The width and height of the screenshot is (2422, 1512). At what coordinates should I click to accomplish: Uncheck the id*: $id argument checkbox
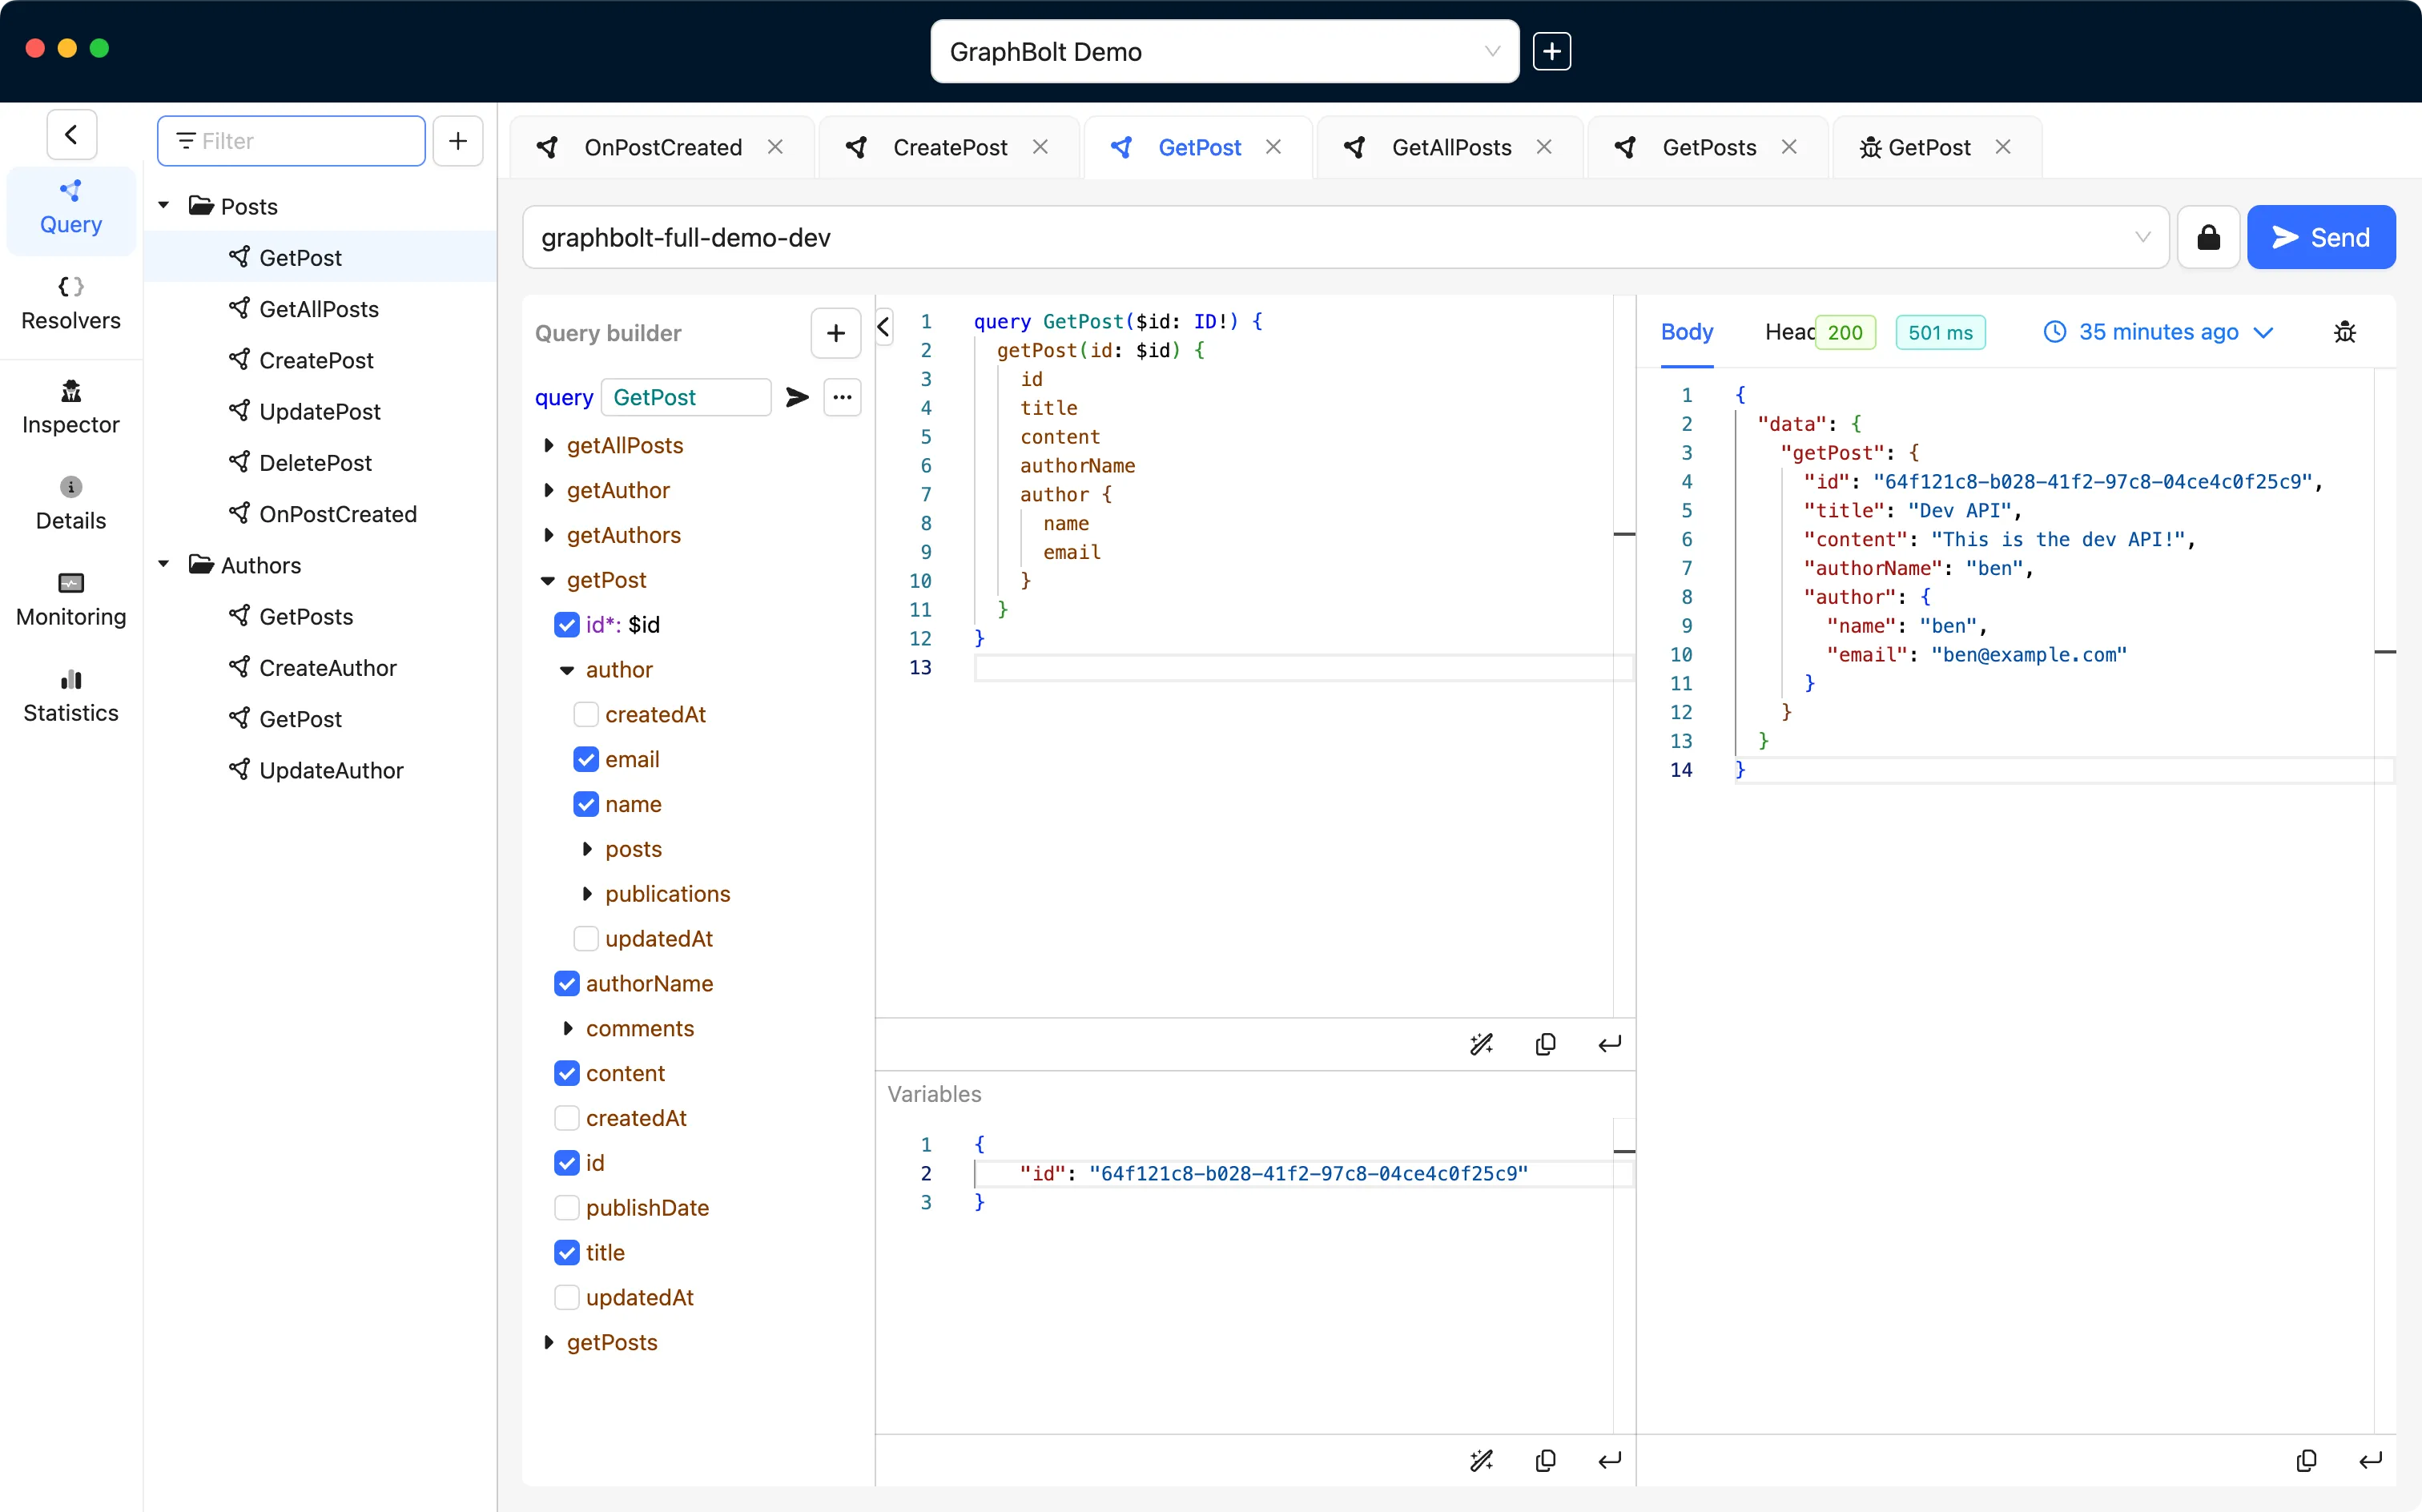click(567, 625)
